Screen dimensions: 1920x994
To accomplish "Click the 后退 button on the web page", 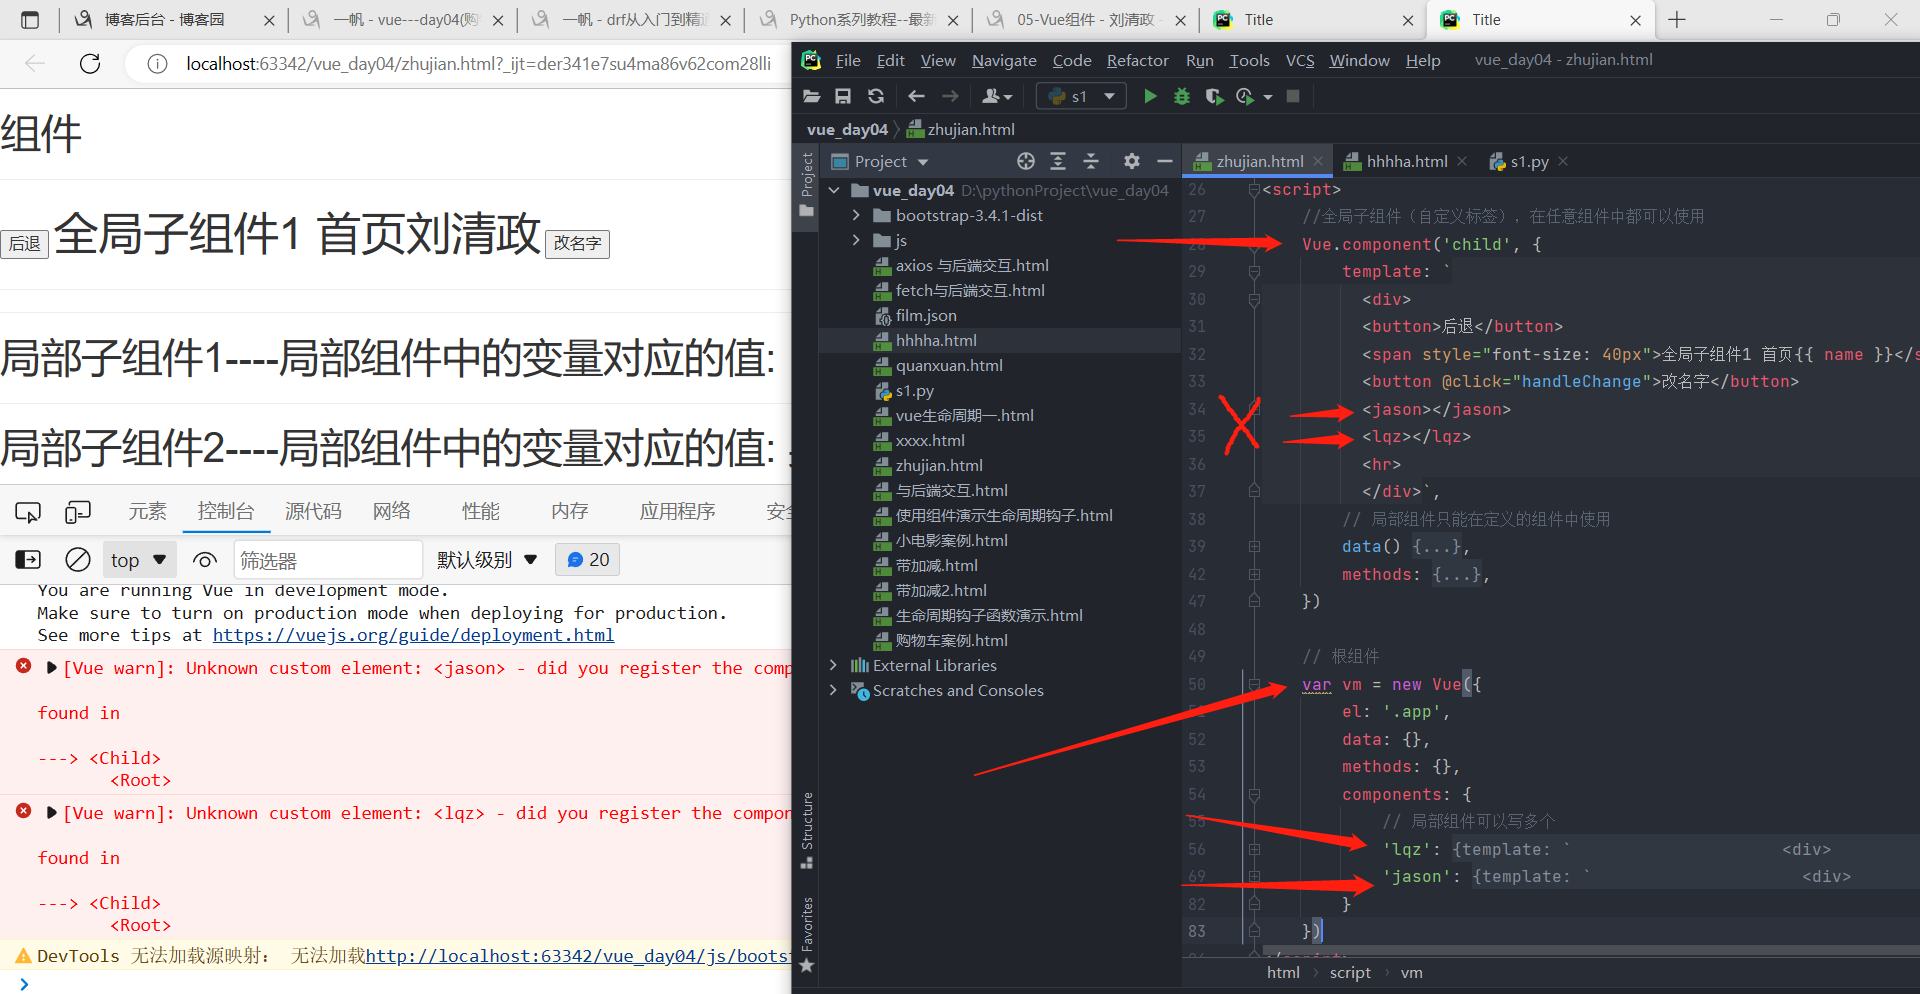I will tap(25, 243).
